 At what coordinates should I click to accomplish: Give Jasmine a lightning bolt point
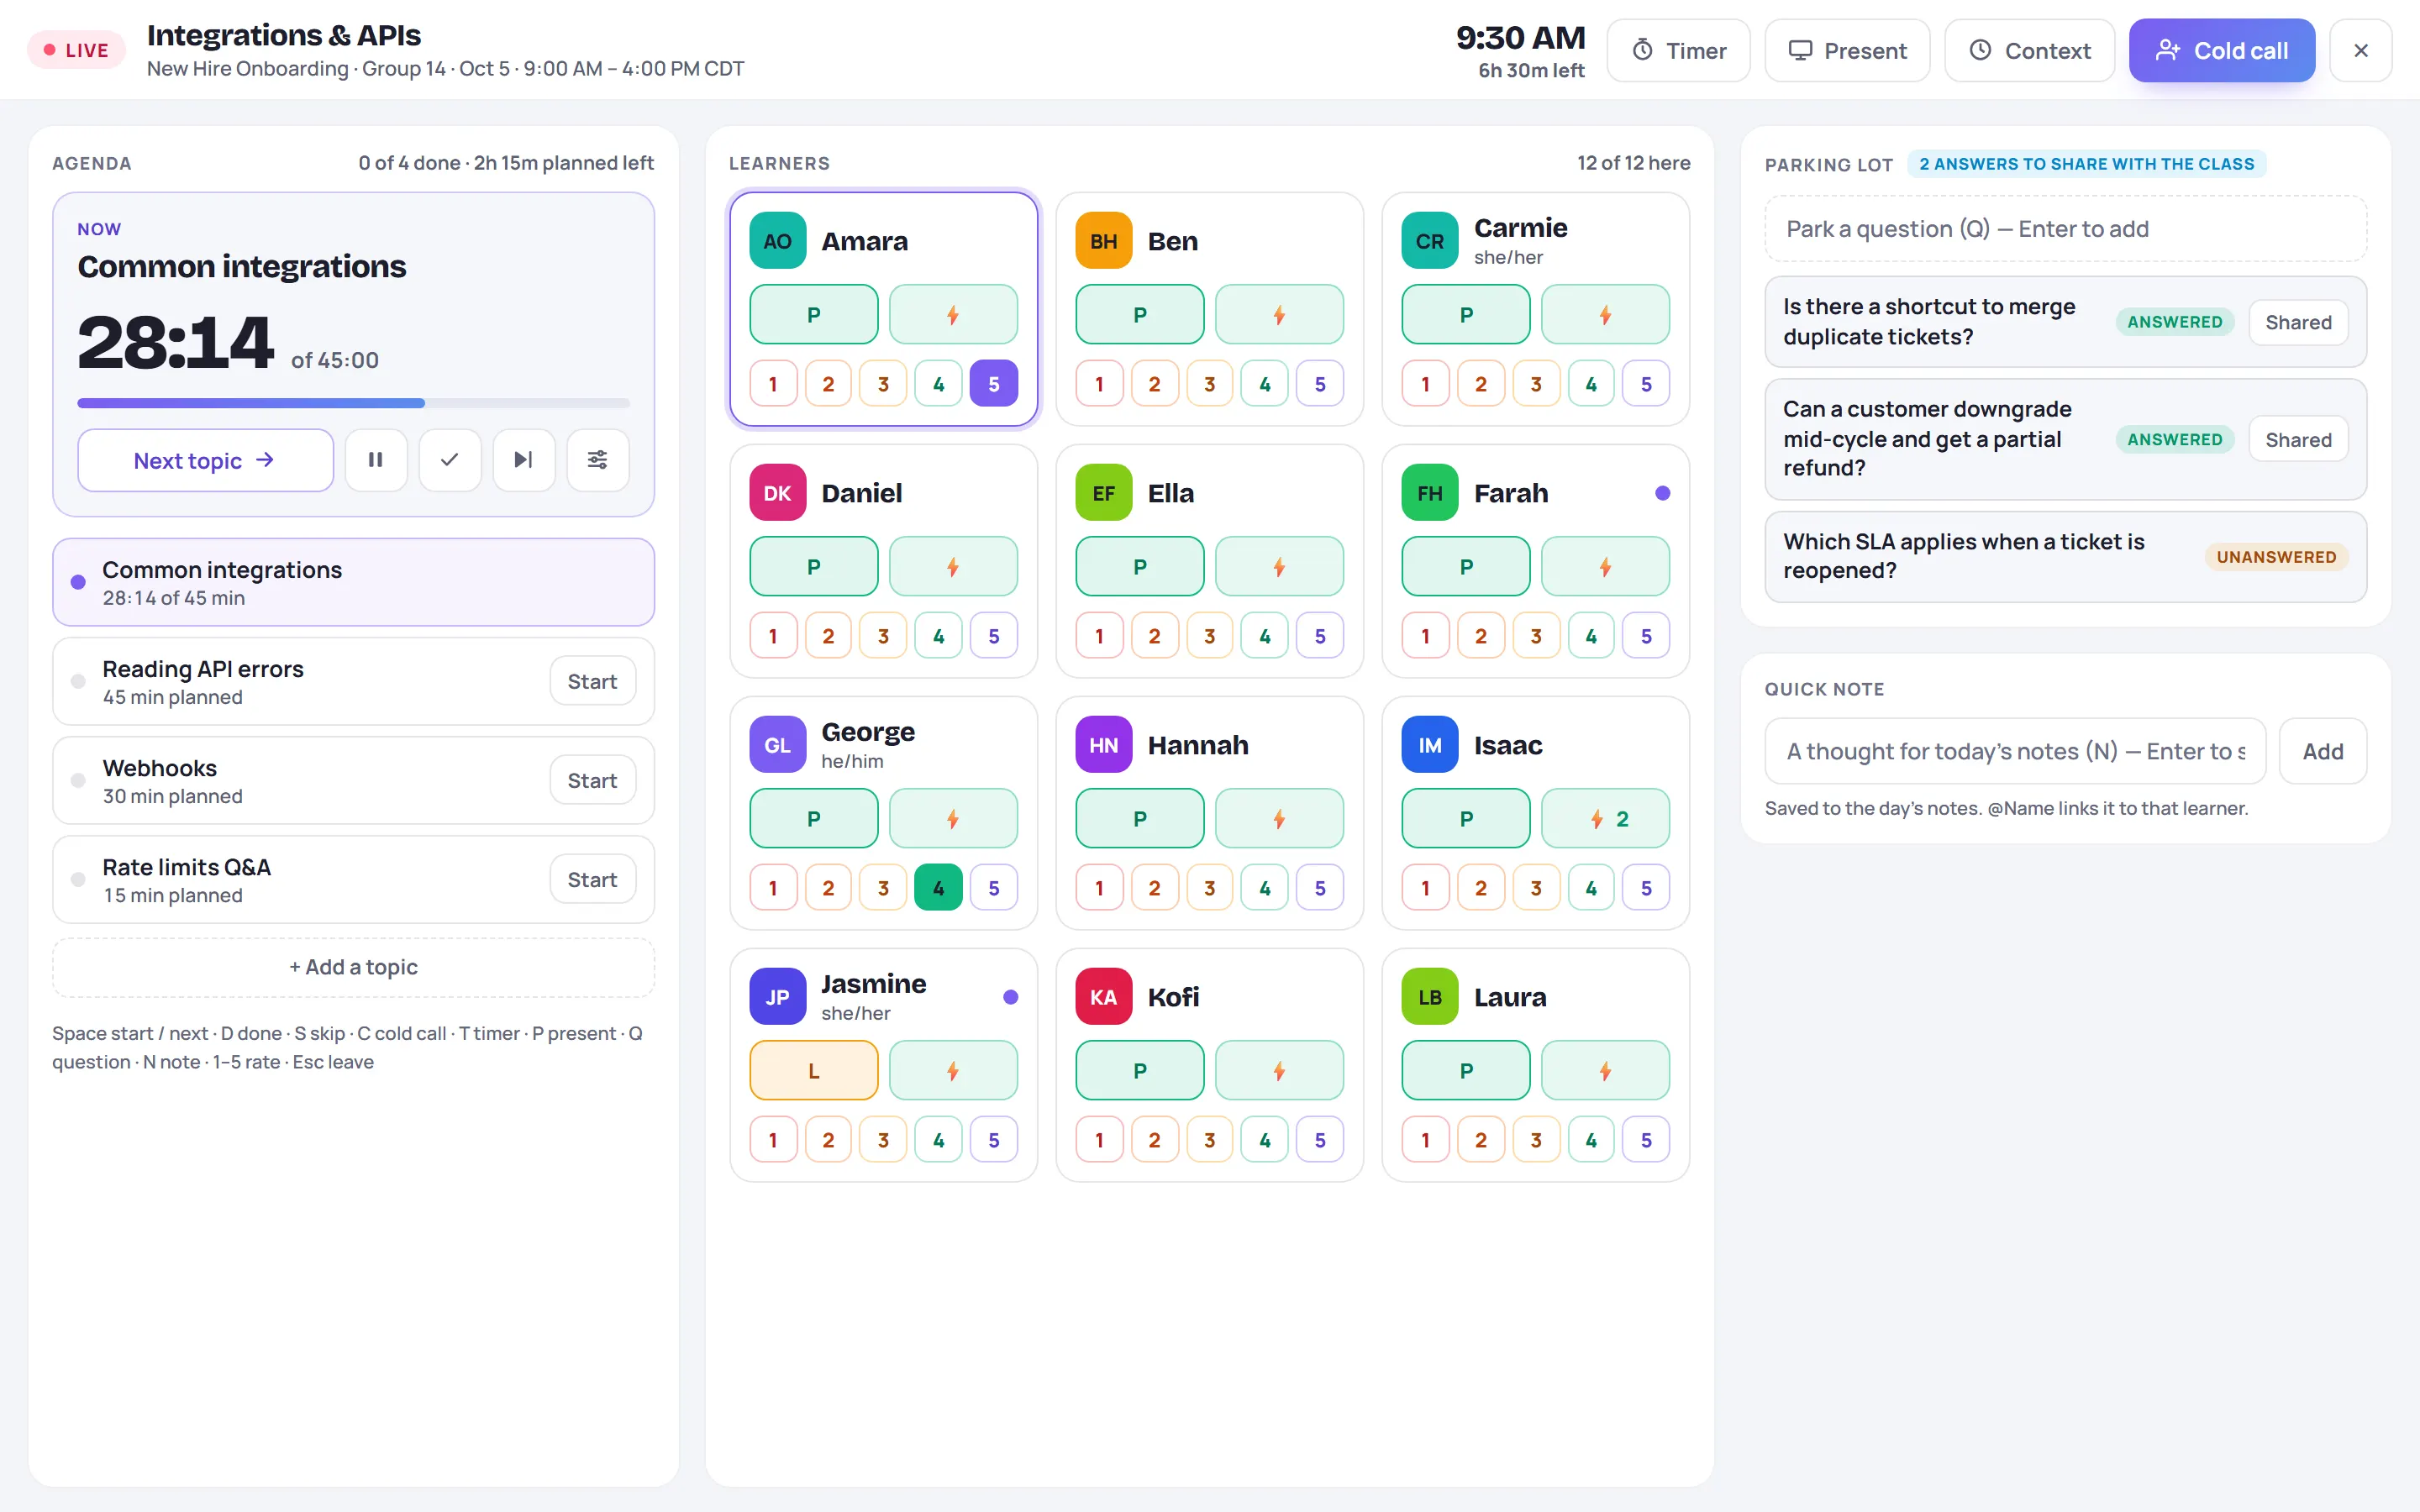953,1071
